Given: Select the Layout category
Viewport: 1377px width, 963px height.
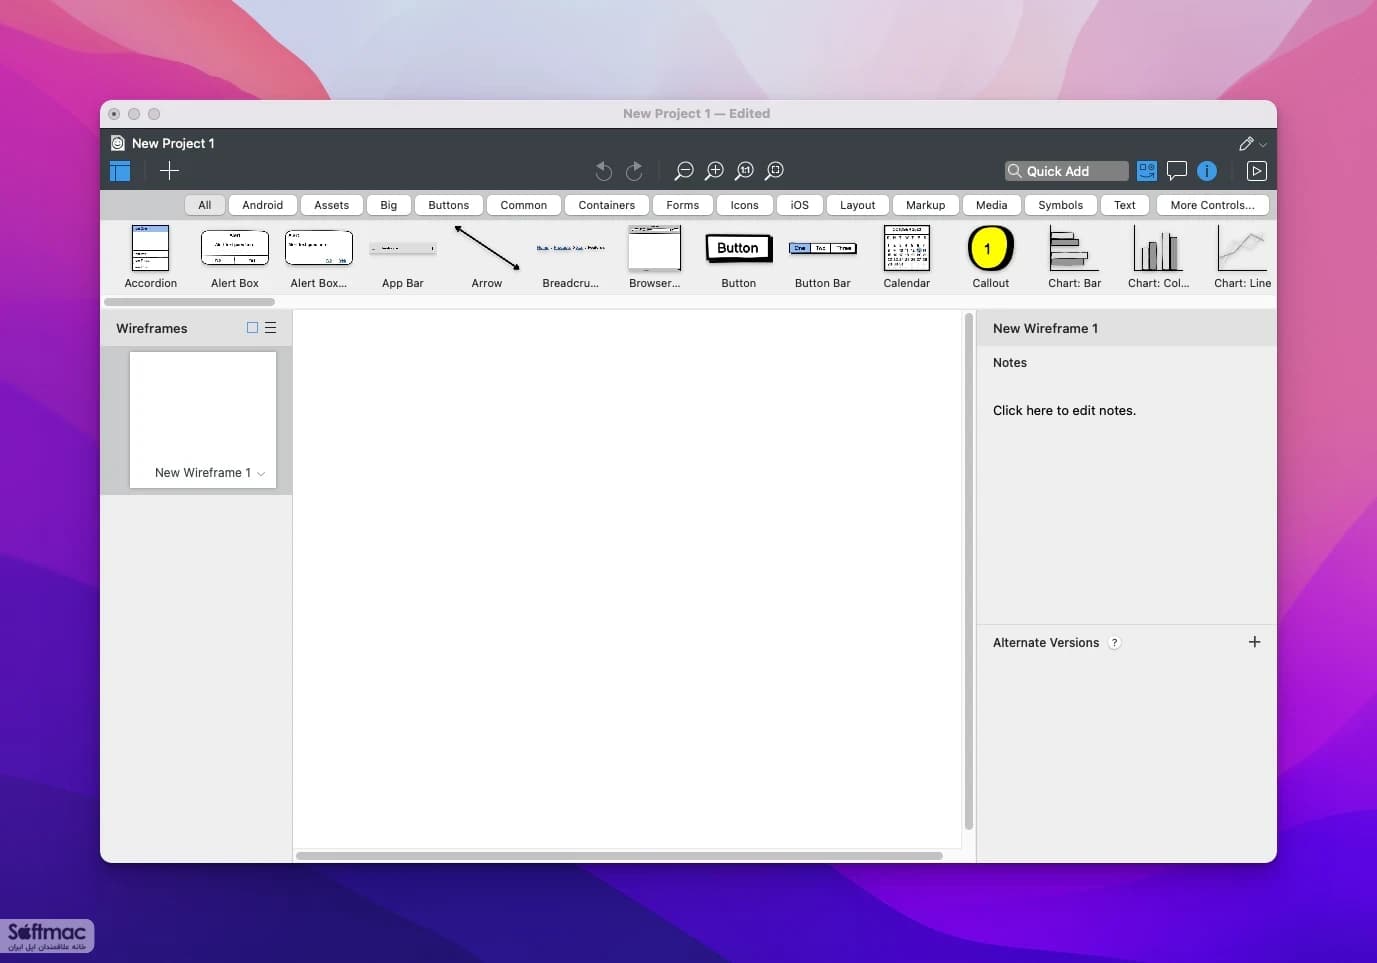Looking at the screenshot, I should coord(858,205).
